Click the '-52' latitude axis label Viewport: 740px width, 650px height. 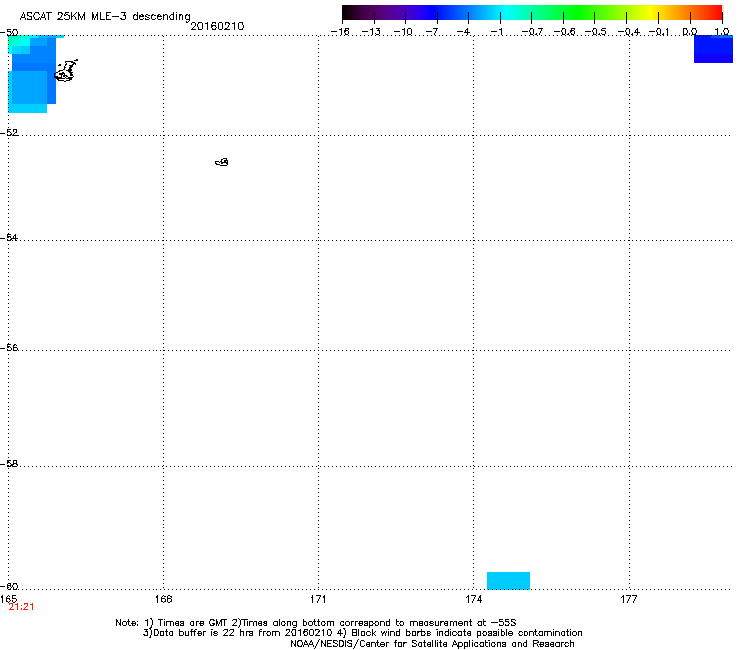tap(9, 133)
